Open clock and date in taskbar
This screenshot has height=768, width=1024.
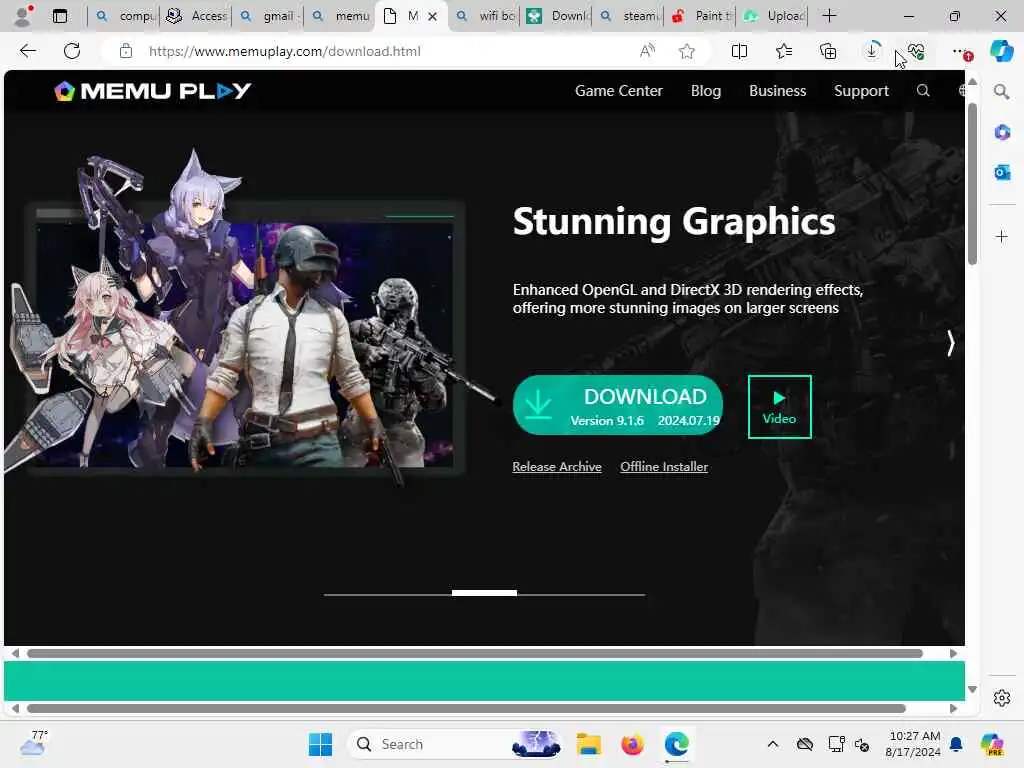coord(914,744)
